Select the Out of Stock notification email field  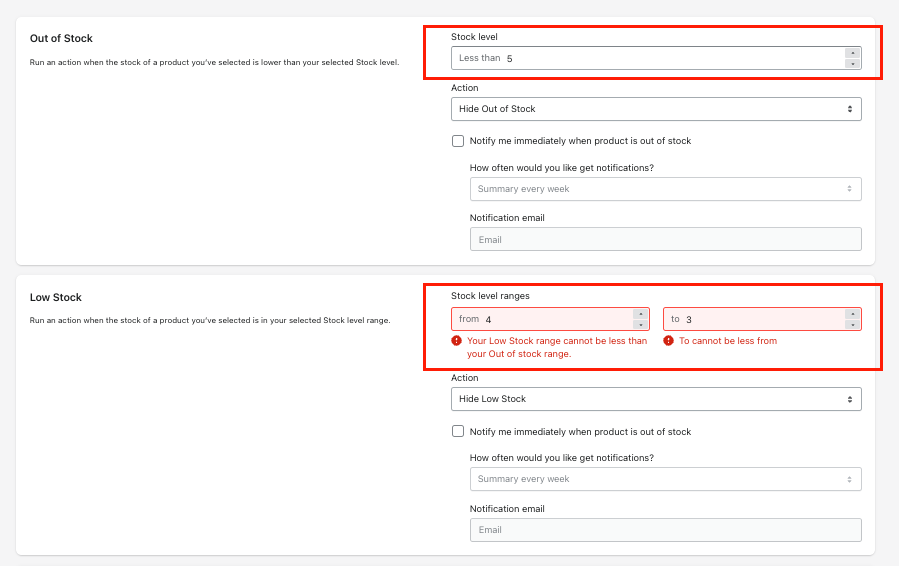[665, 240]
